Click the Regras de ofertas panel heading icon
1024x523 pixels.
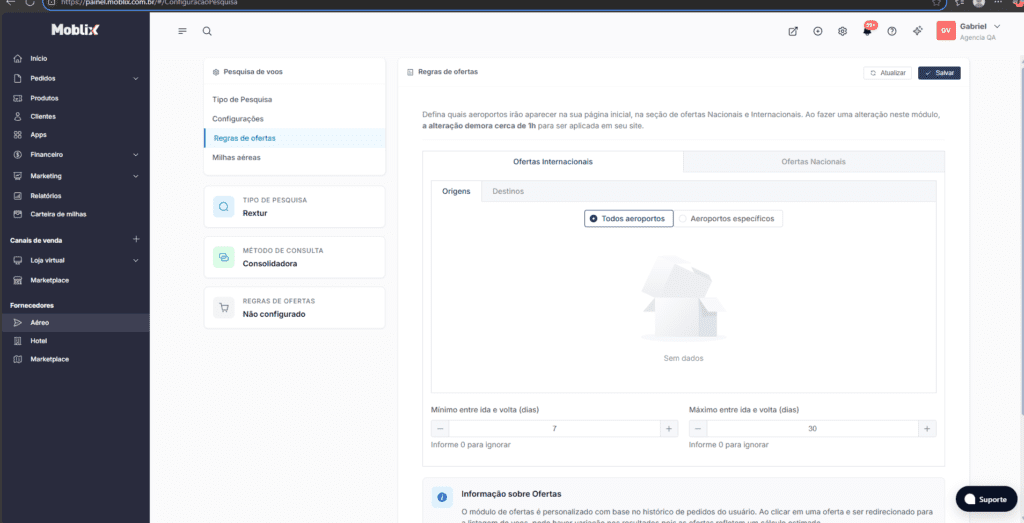pyautogui.click(x=409, y=72)
